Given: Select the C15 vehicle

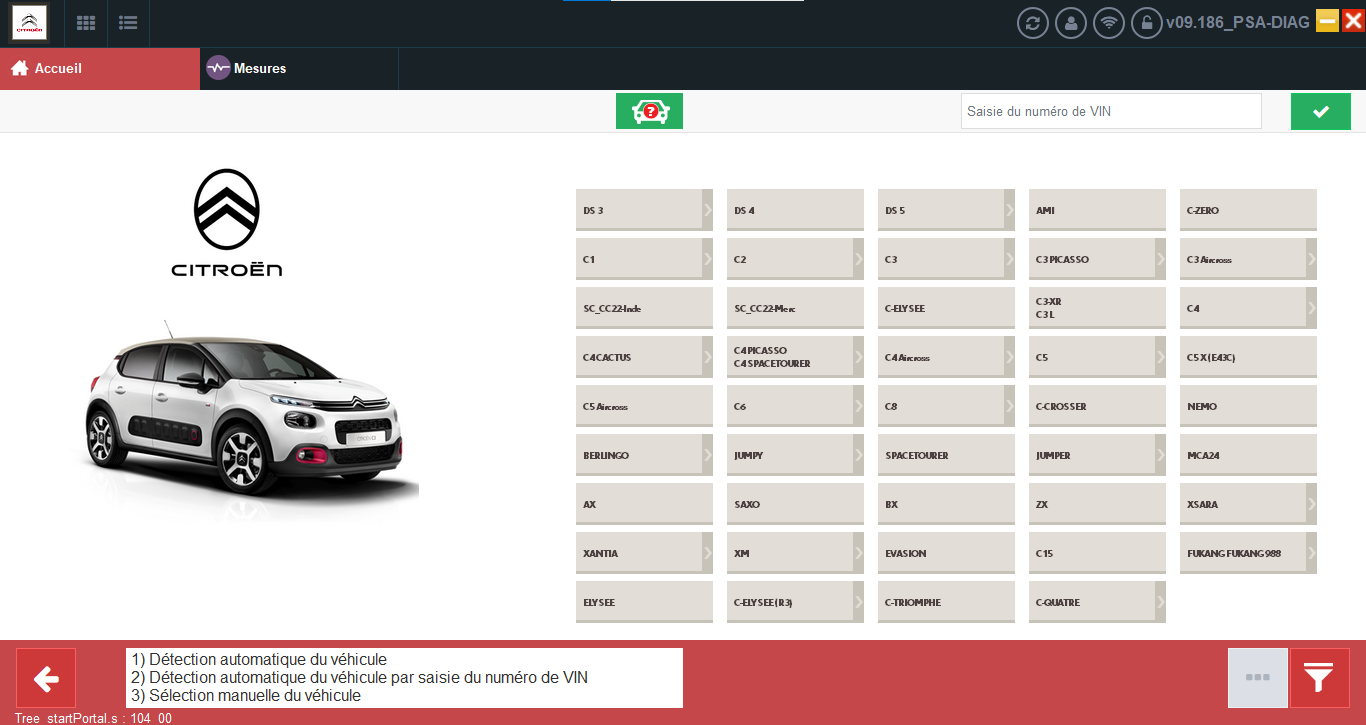Looking at the screenshot, I should tap(1097, 553).
